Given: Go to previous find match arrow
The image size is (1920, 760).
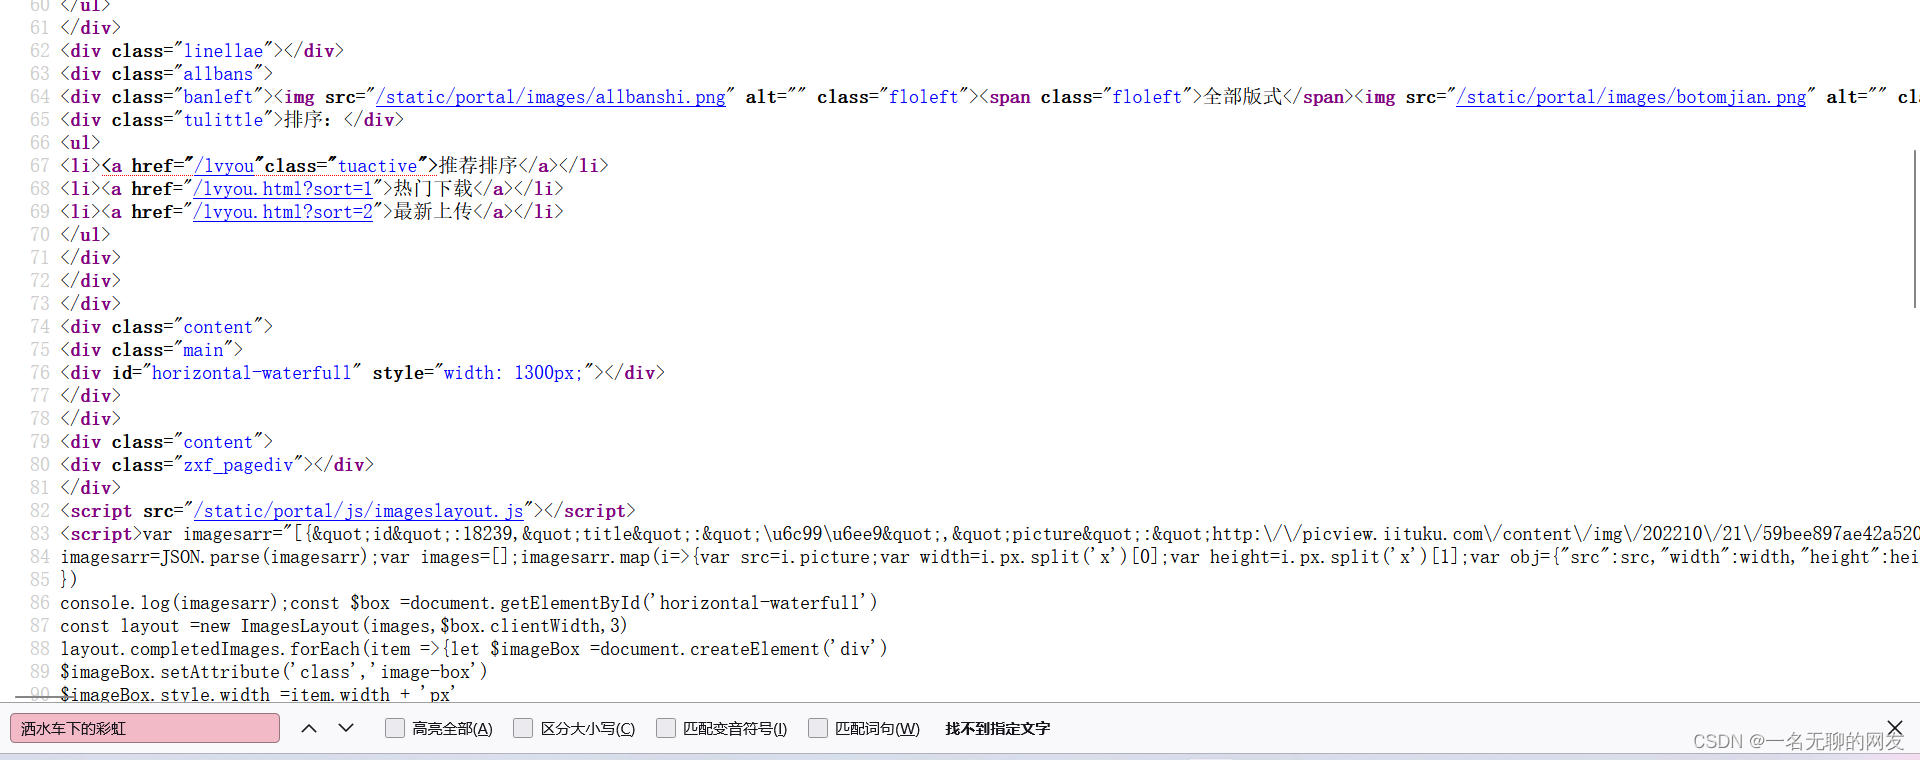Looking at the screenshot, I should [x=309, y=728].
